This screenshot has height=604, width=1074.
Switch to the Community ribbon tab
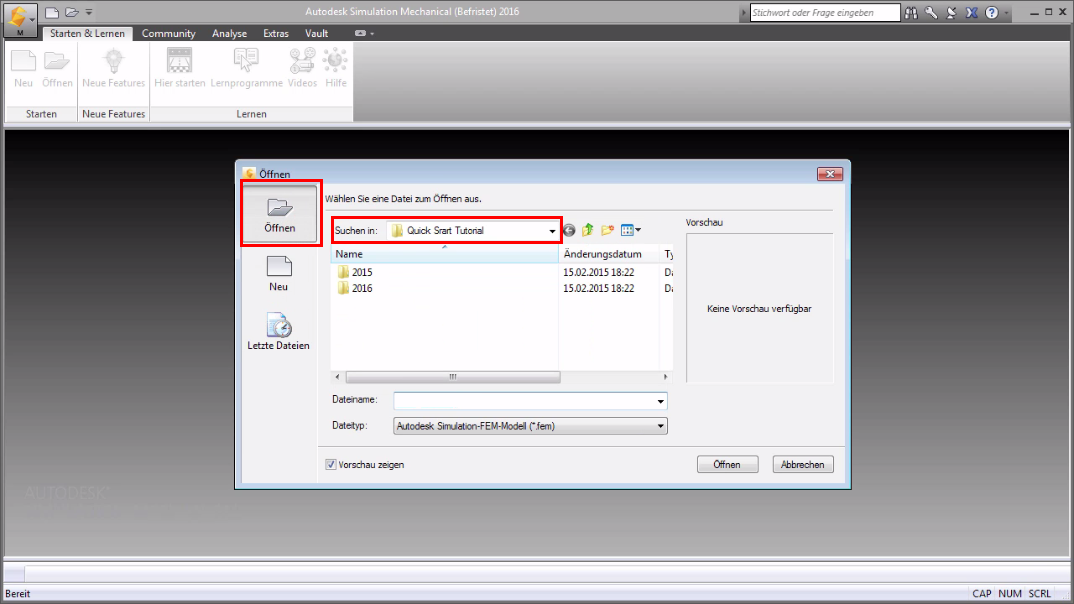[168, 33]
